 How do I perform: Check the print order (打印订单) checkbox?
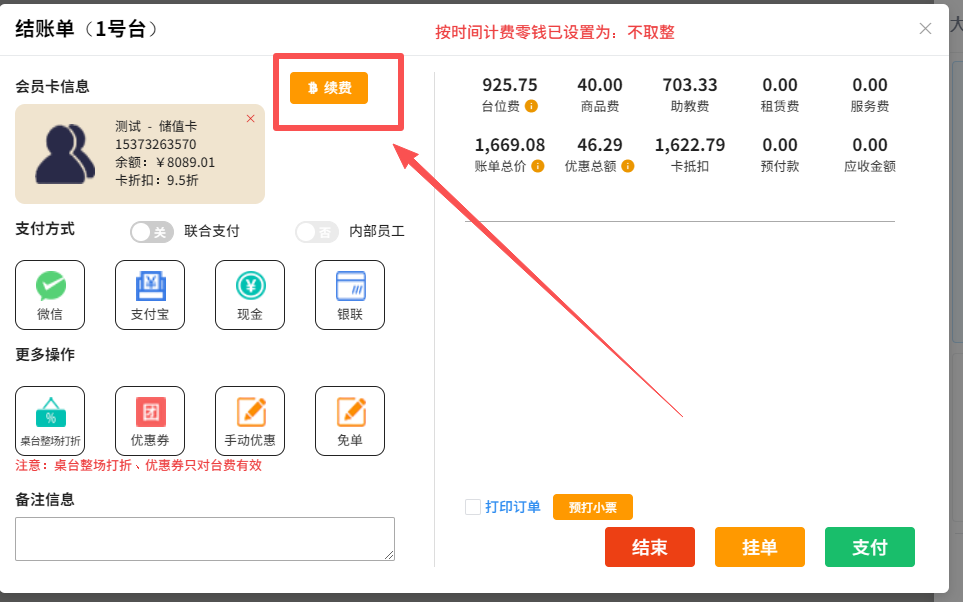pos(473,507)
